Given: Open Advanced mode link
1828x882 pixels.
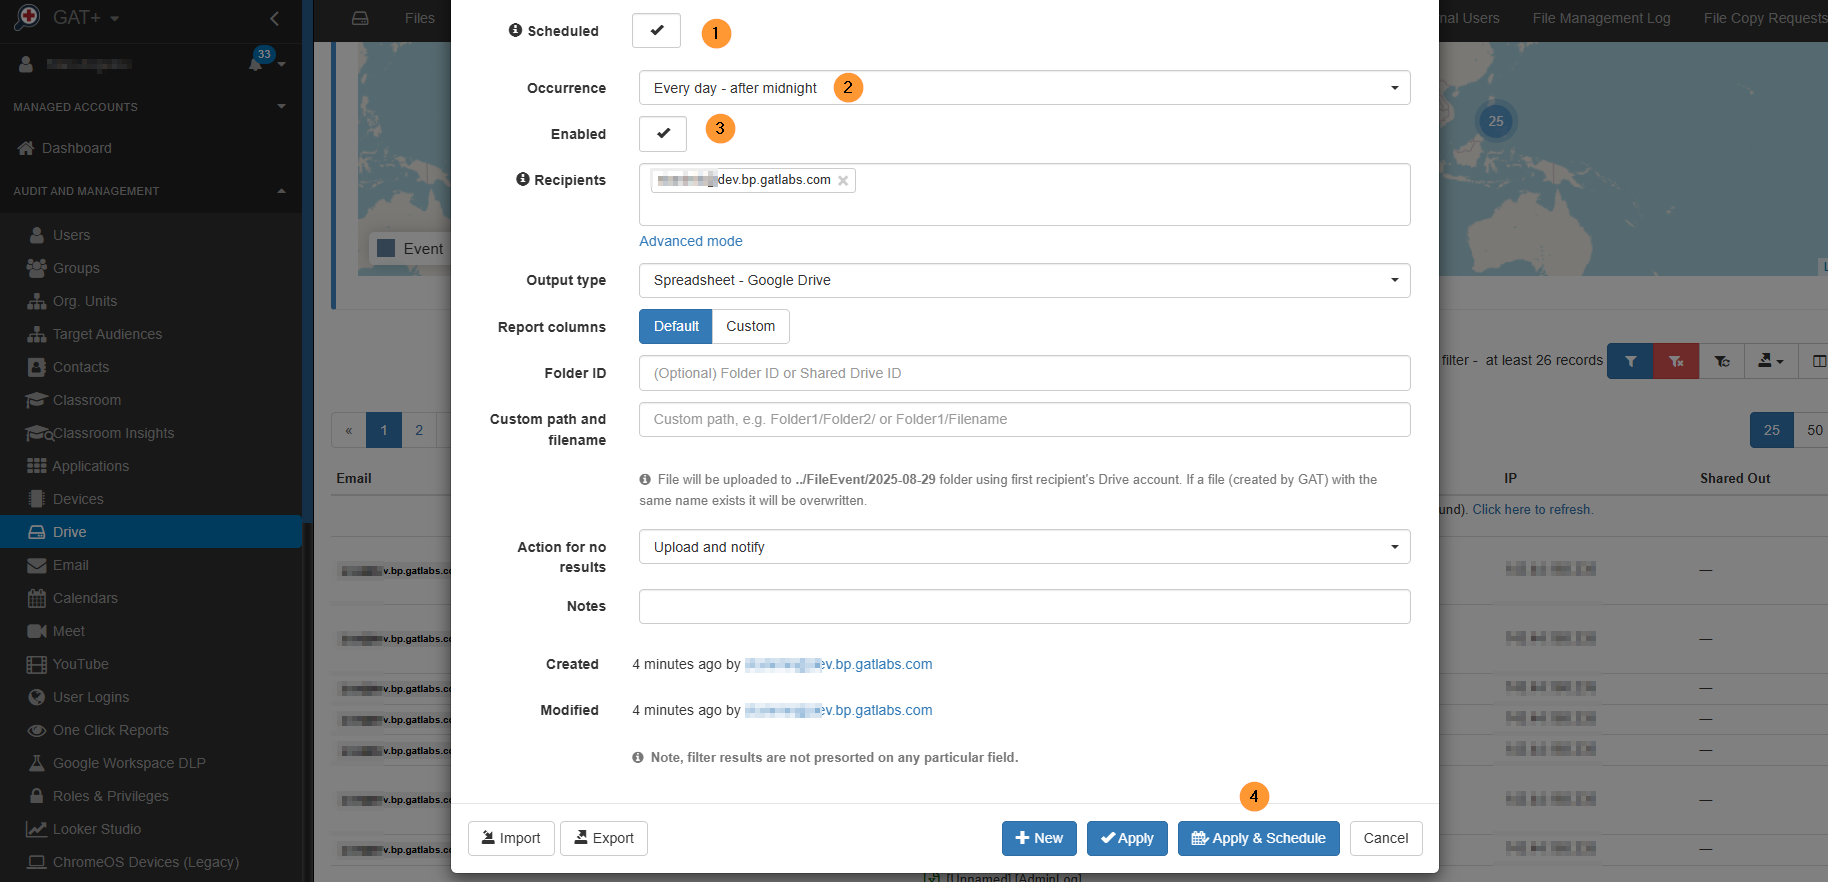Looking at the screenshot, I should tap(691, 241).
